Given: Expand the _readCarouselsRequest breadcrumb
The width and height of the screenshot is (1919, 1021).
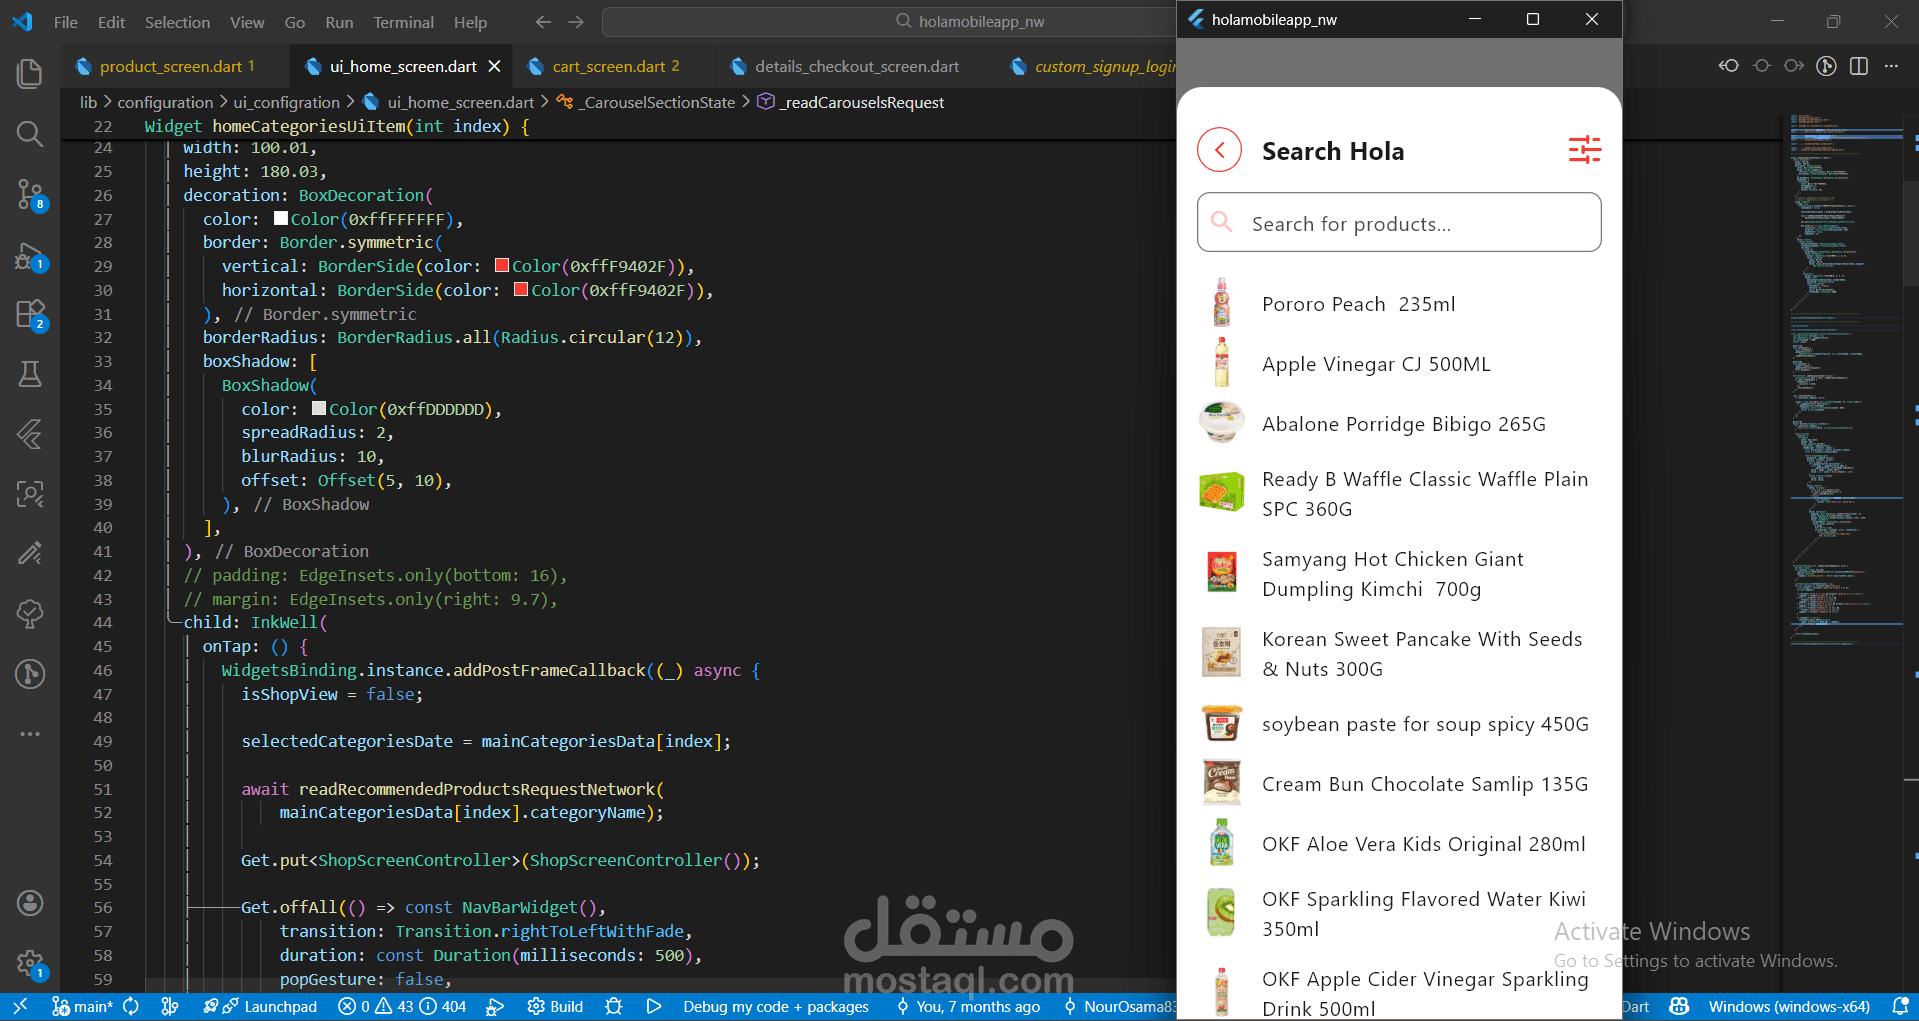Looking at the screenshot, I should tap(862, 102).
